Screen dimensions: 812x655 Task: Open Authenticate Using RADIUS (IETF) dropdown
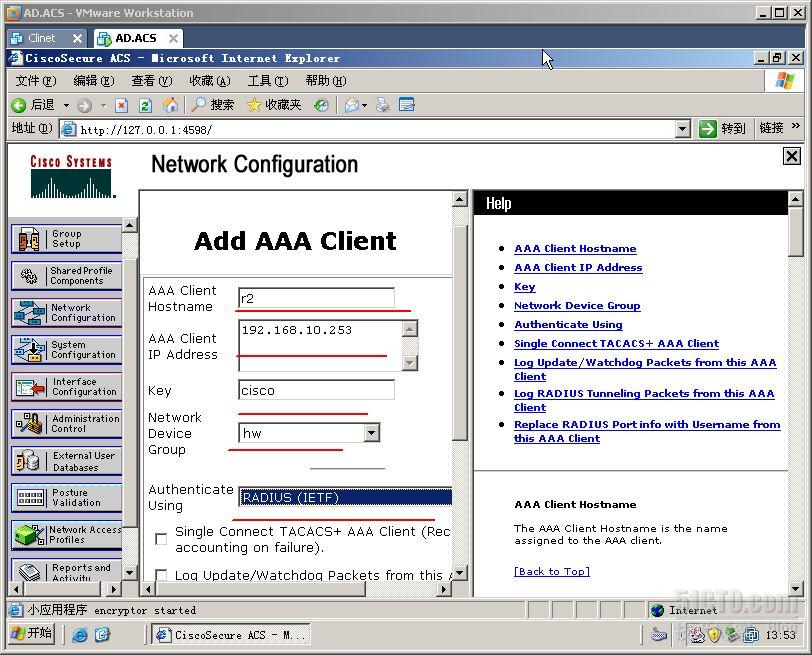pos(345,497)
